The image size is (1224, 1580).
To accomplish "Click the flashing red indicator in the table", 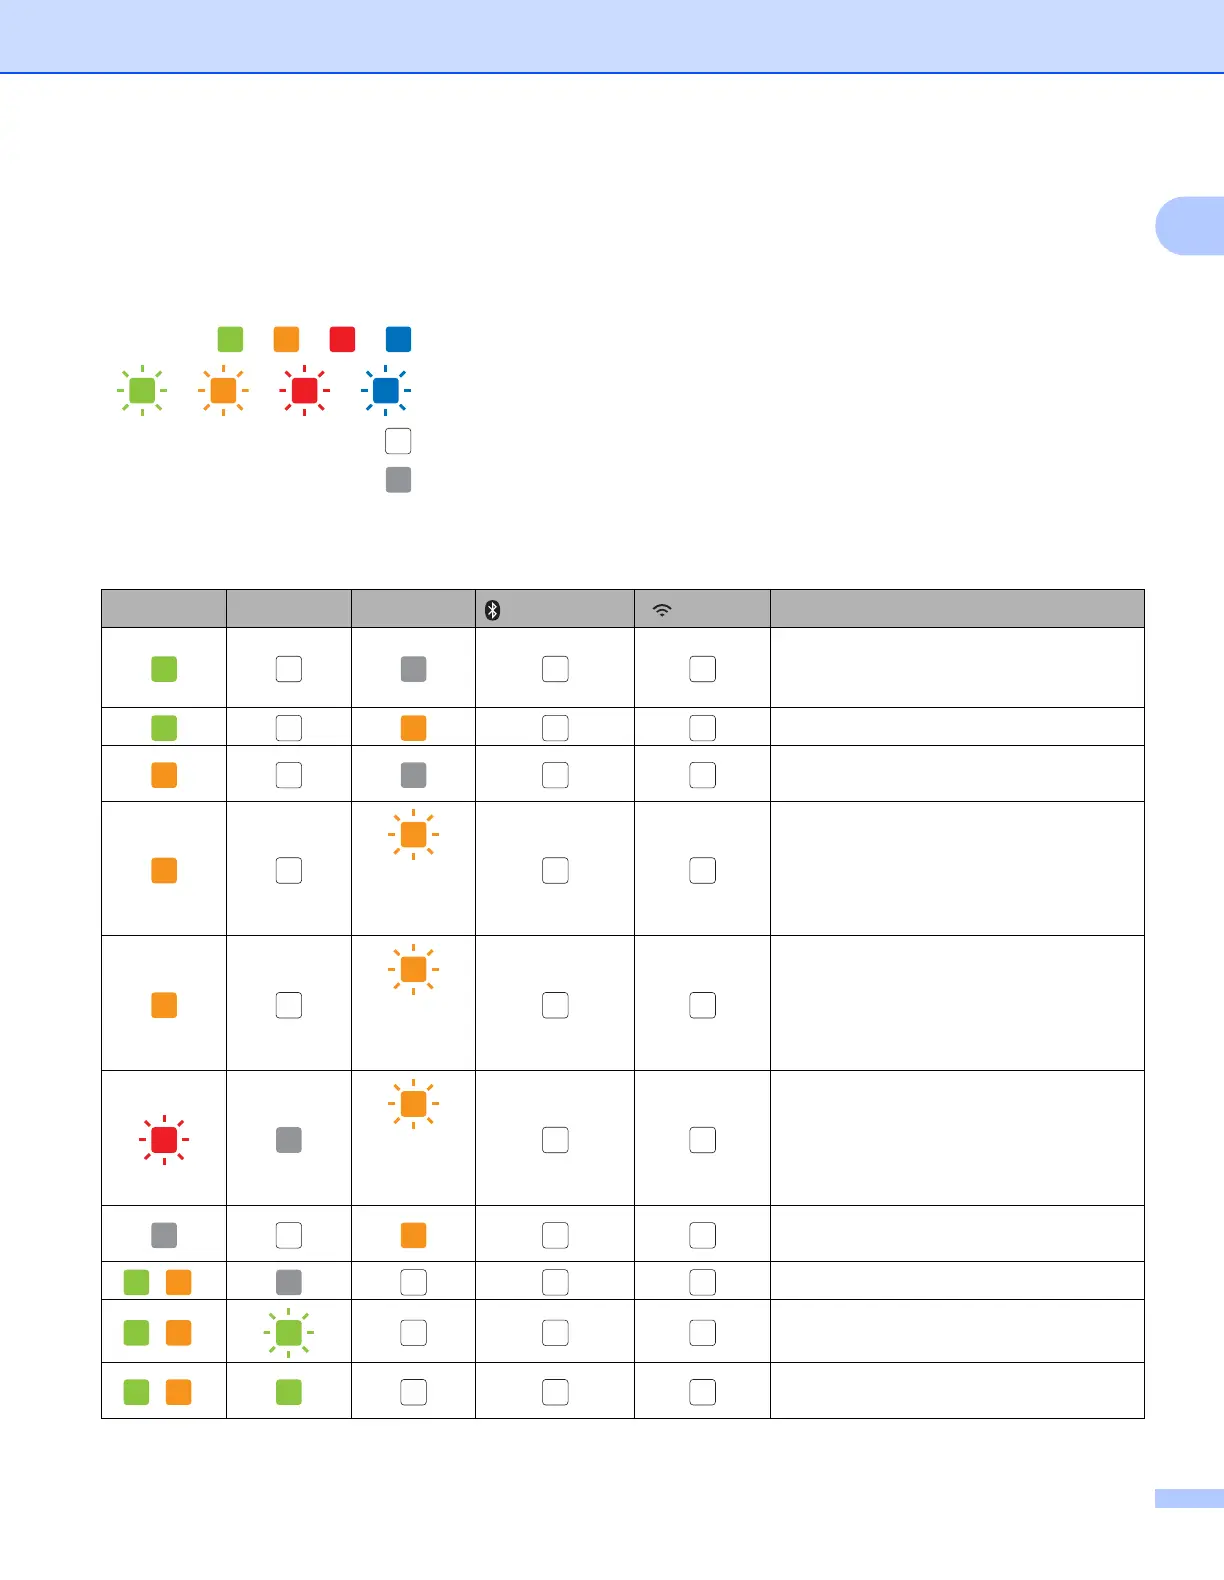I will (164, 1139).
